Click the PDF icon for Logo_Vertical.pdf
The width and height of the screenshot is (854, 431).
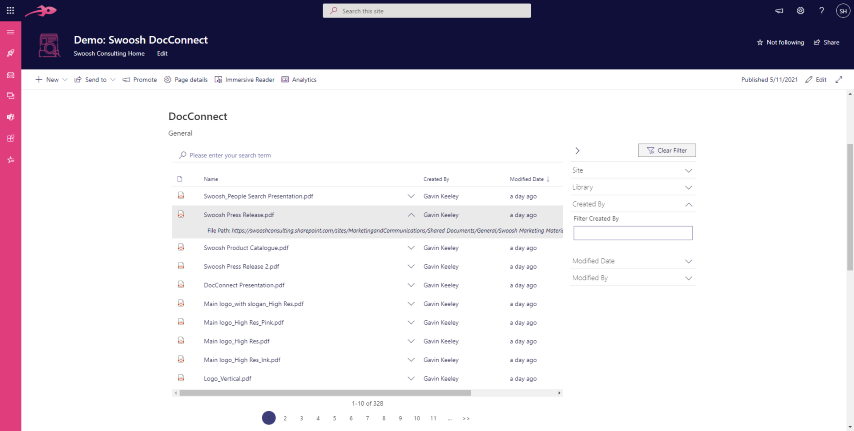tap(181, 378)
